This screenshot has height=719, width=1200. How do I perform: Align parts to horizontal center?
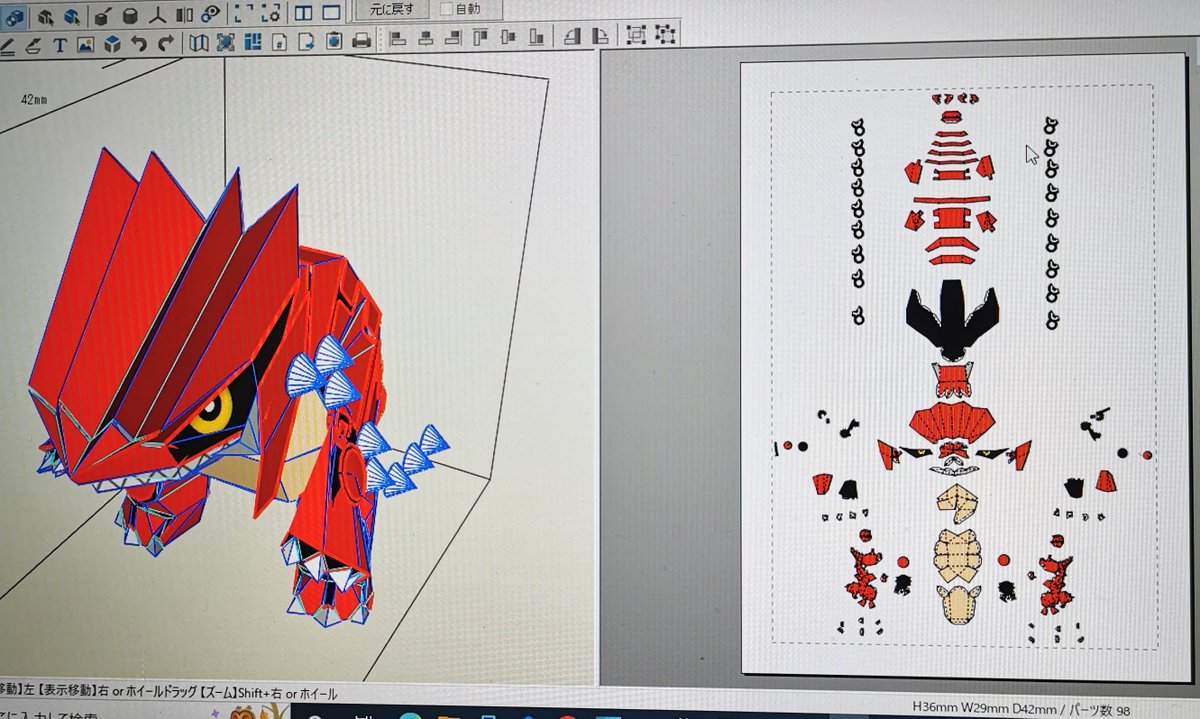click(427, 39)
